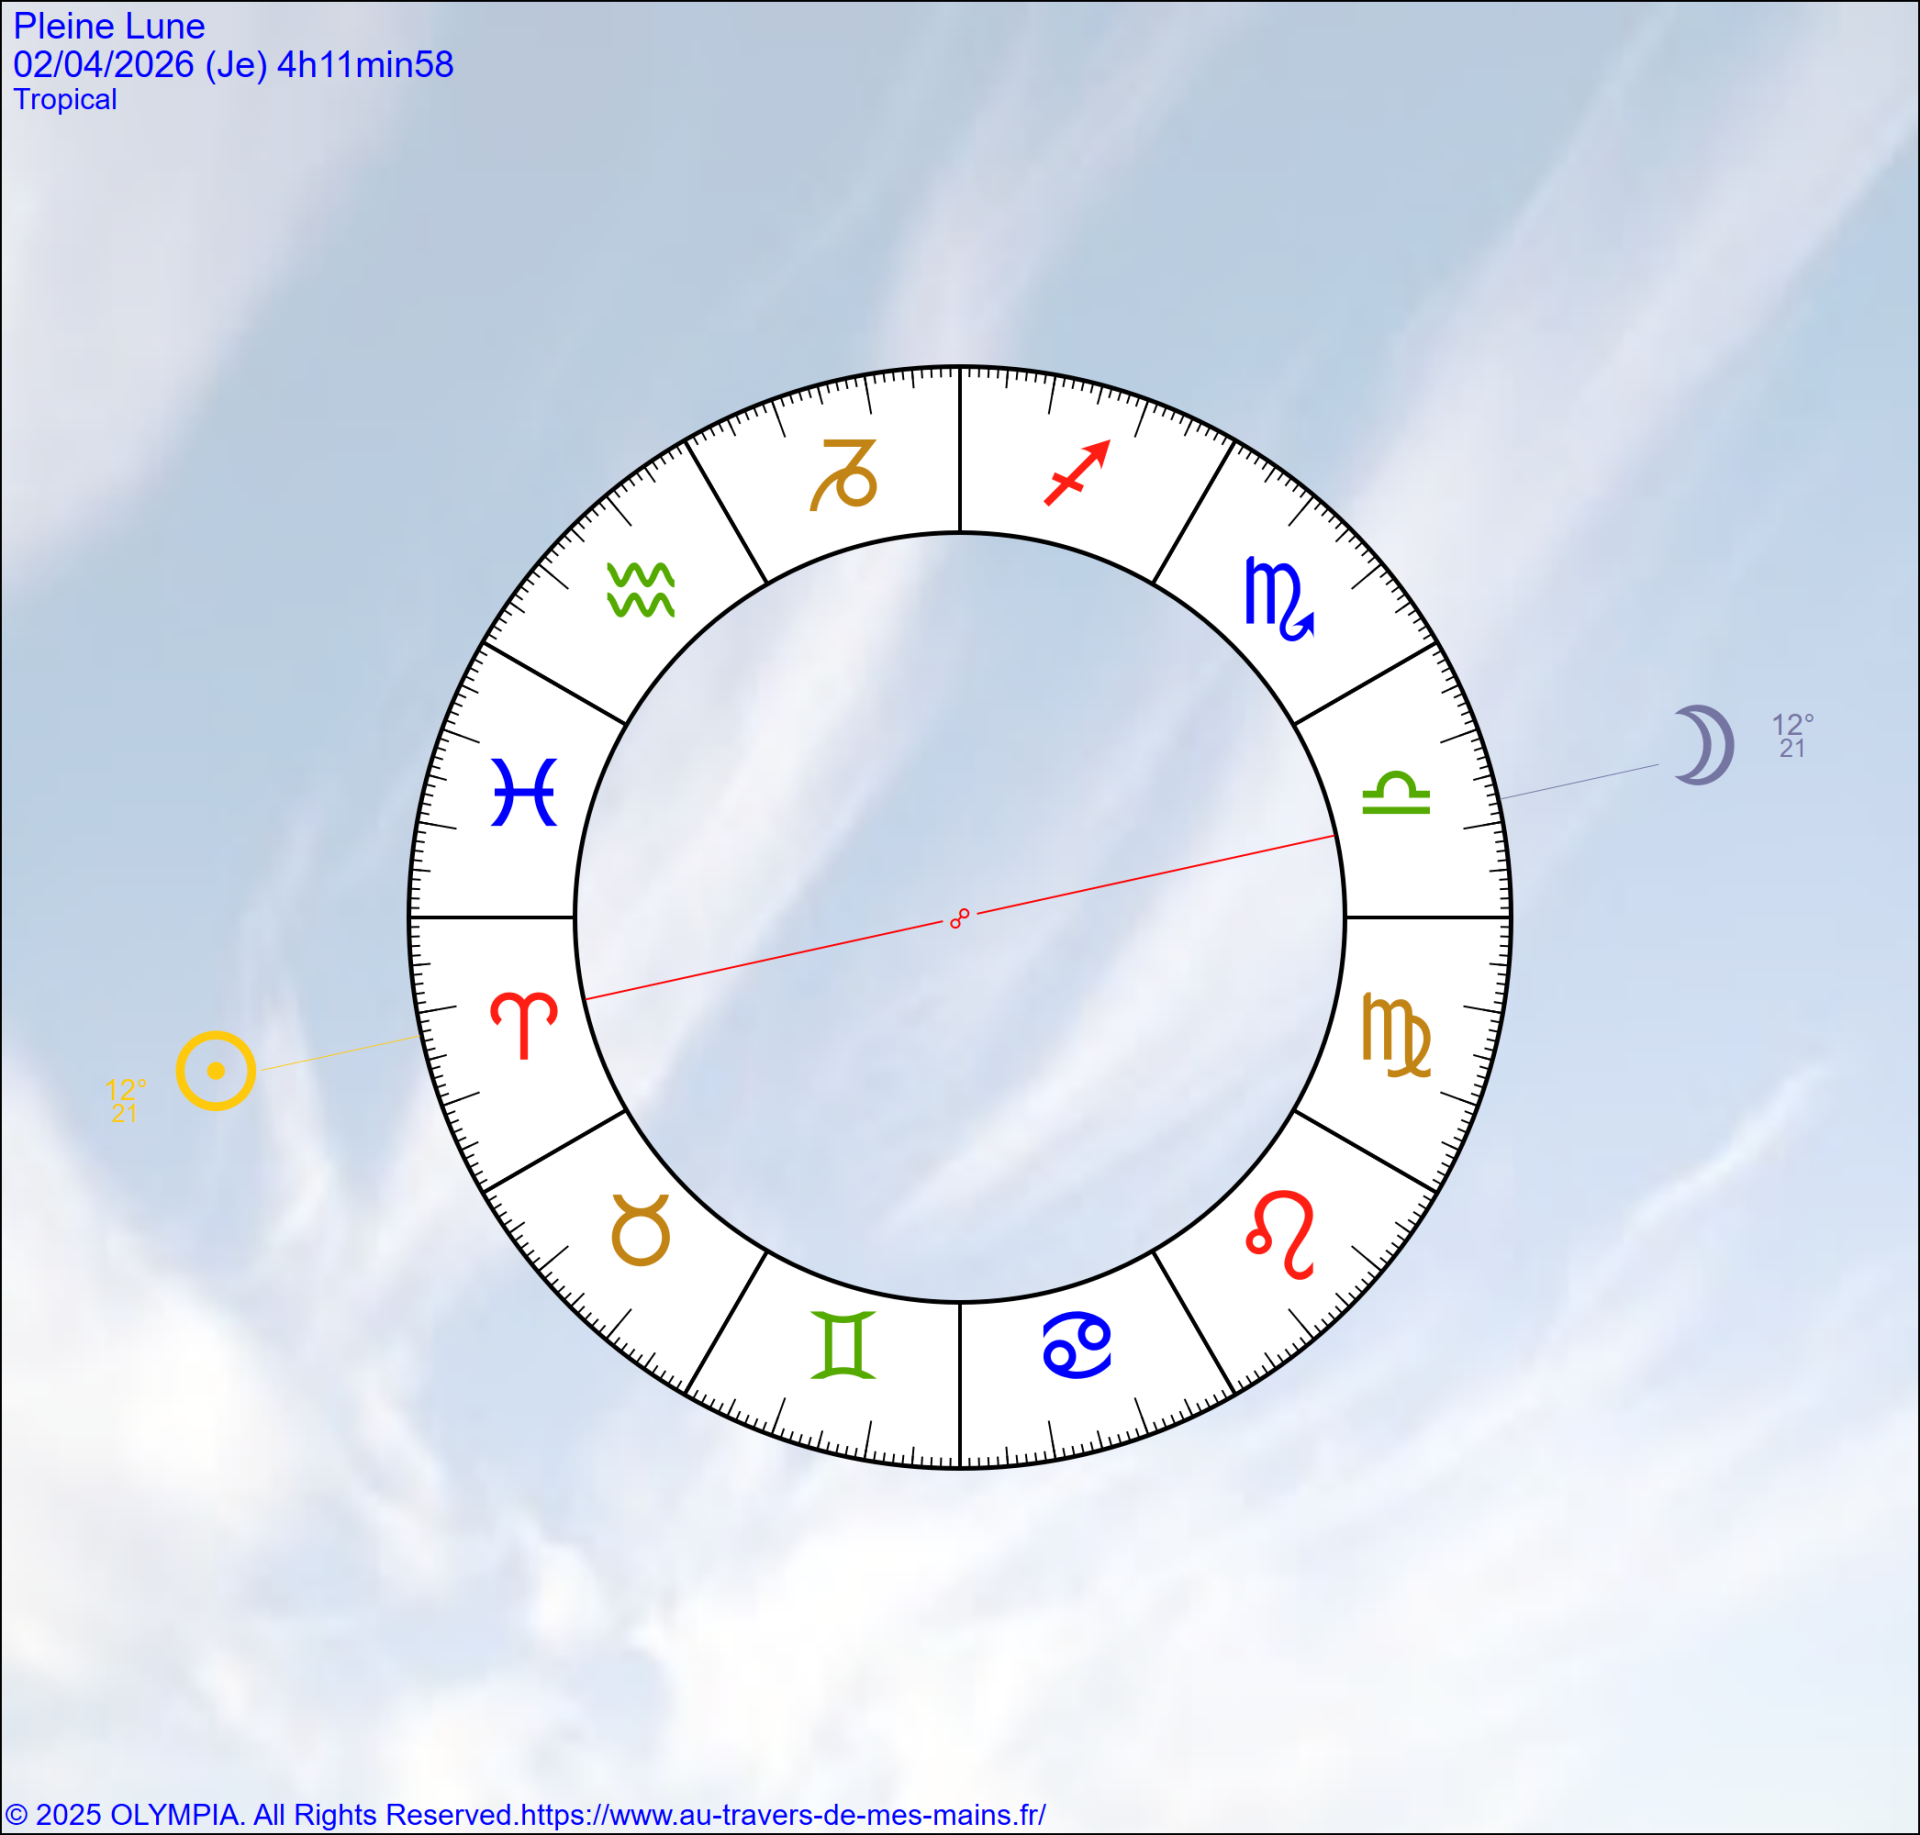This screenshot has height=1835, width=1920.
Task: Click the Capricorn zodiac symbol
Action: click(843, 475)
